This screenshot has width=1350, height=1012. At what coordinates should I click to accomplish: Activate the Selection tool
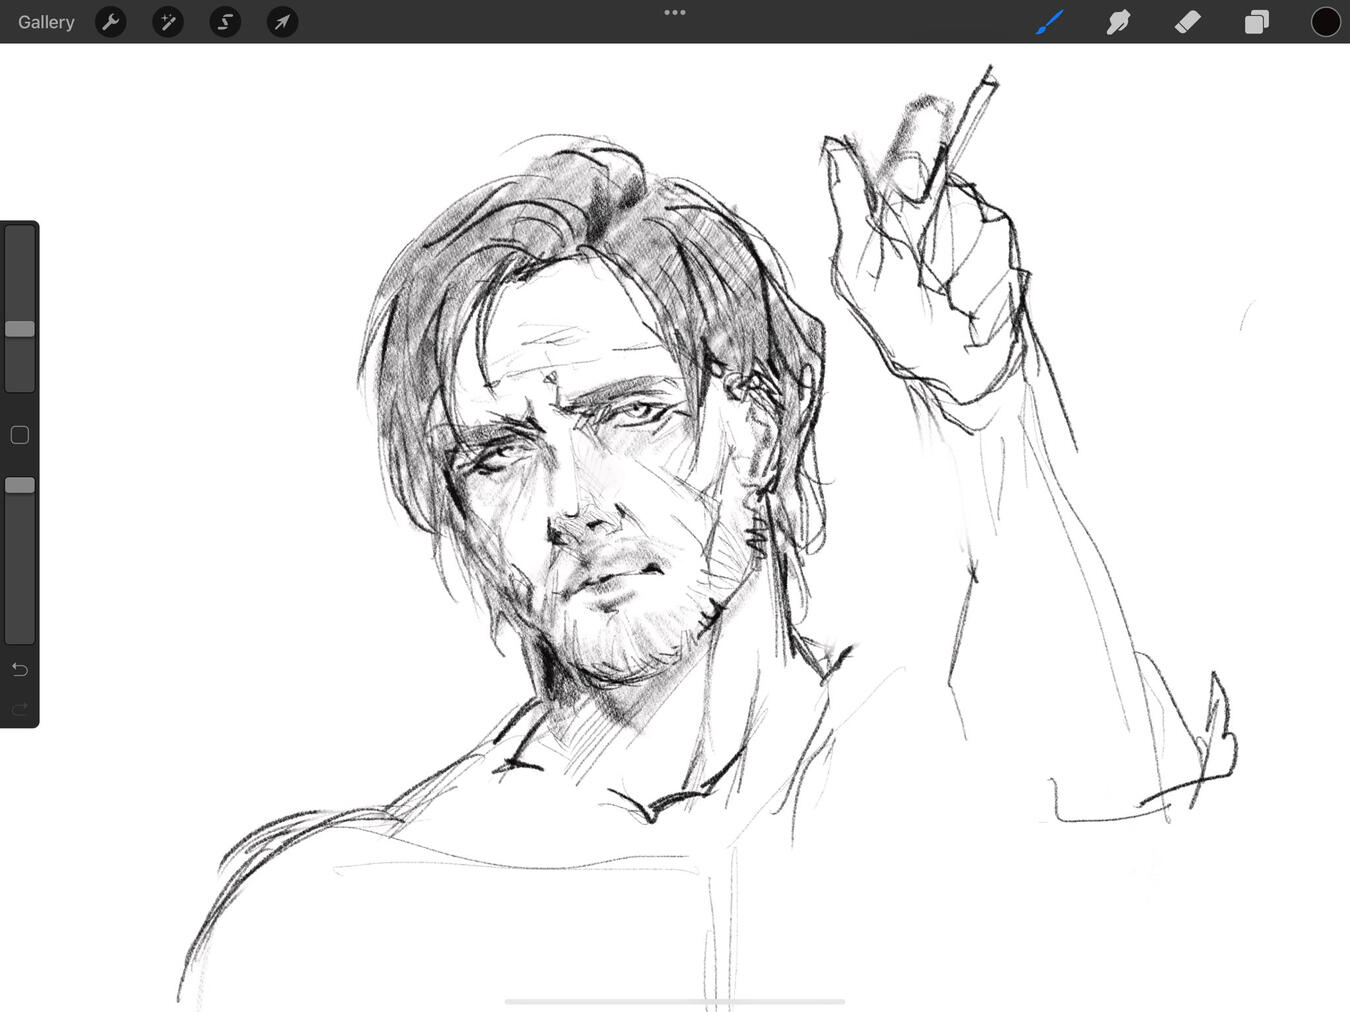click(225, 22)
